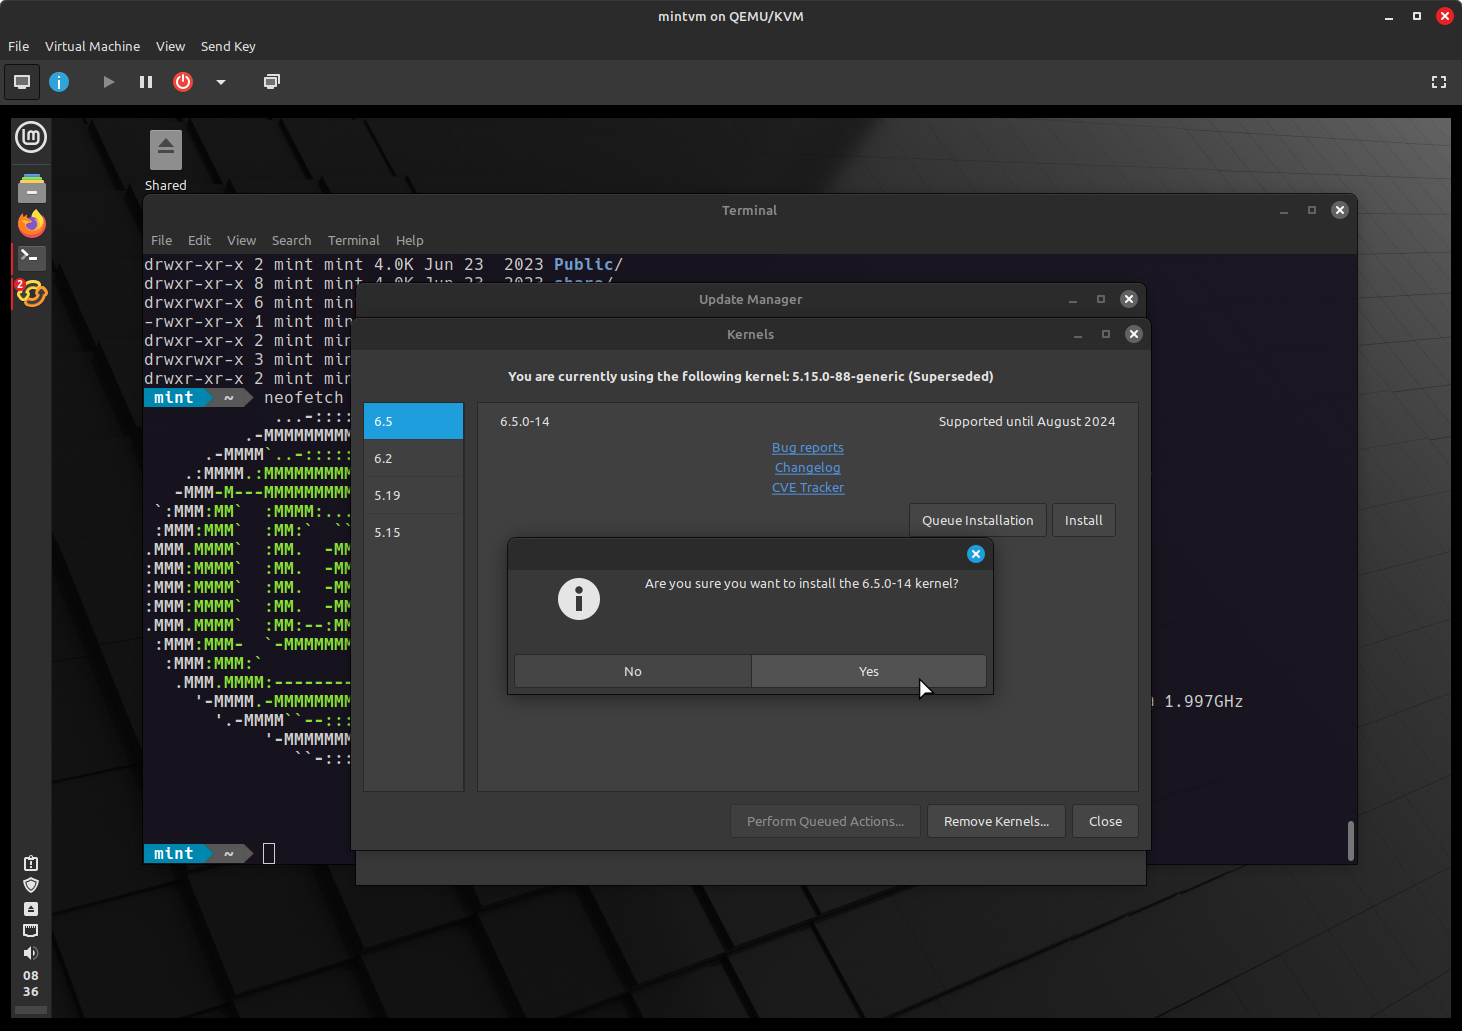Screen dimensions: 1462x1031
Task: Open the Send Key menu
Action: coord(228,46)
